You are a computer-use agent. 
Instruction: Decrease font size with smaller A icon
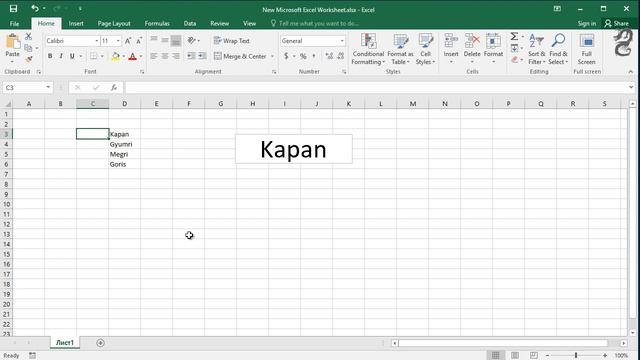tap(139, 41)
